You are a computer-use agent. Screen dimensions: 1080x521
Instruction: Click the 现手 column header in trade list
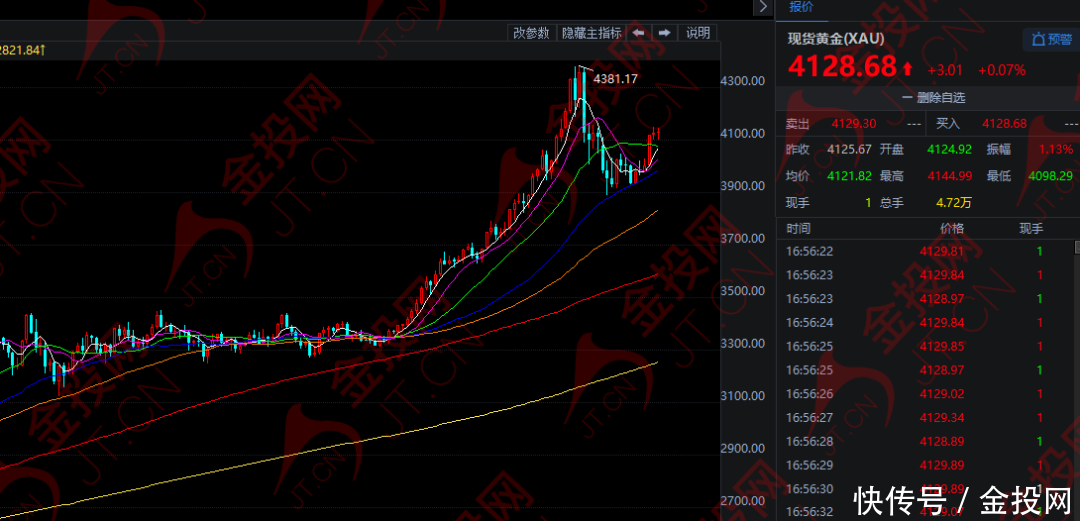point(1030,229)
